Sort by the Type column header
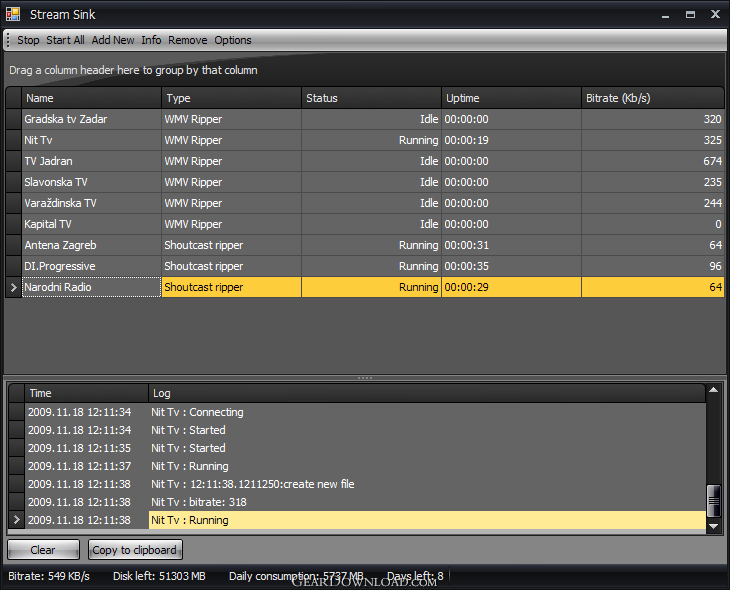Screen dimensions: 730x590 (231, 98)
